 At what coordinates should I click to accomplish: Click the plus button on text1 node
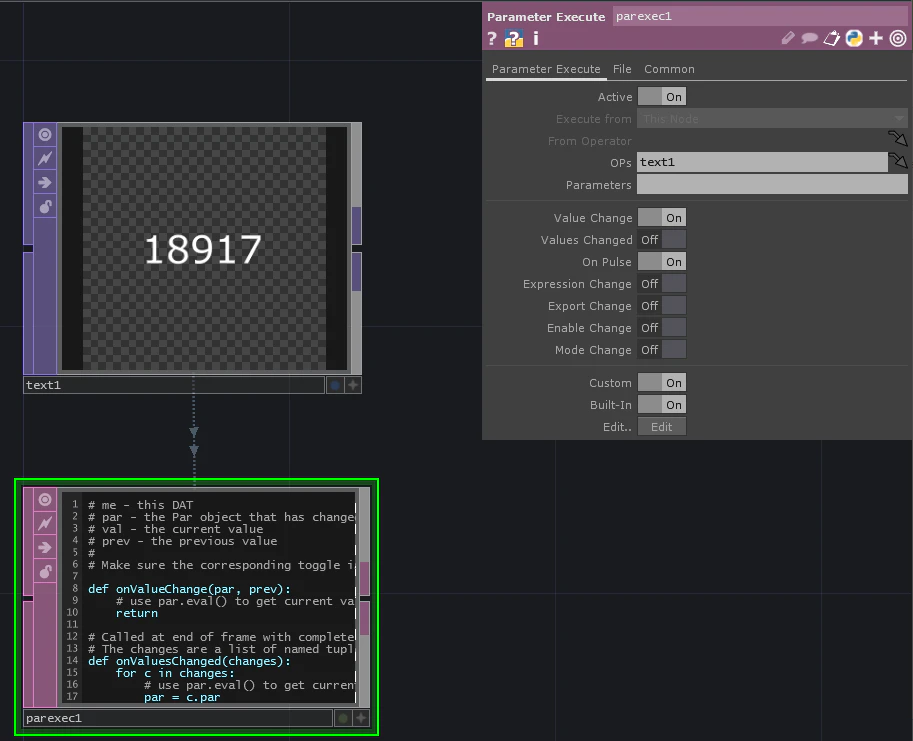click(x=353, y=385)
